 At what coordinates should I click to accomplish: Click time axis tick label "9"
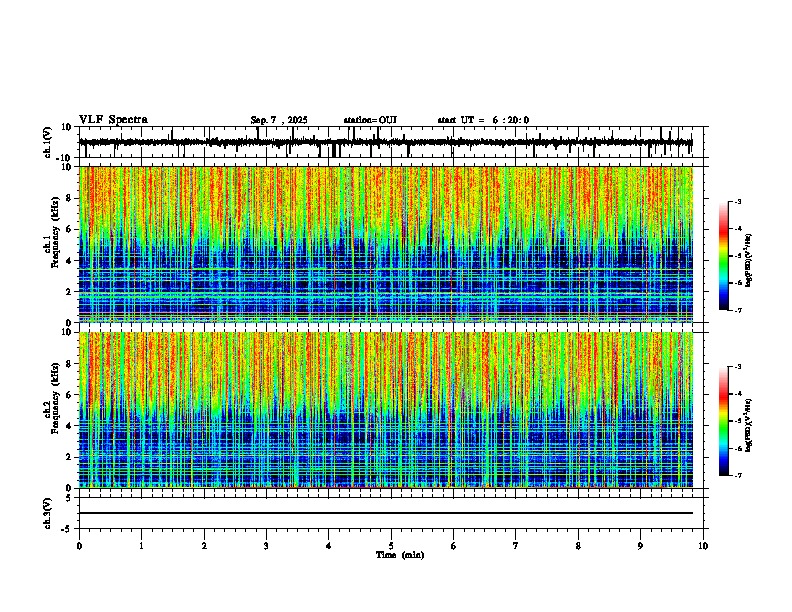point(640,546)
